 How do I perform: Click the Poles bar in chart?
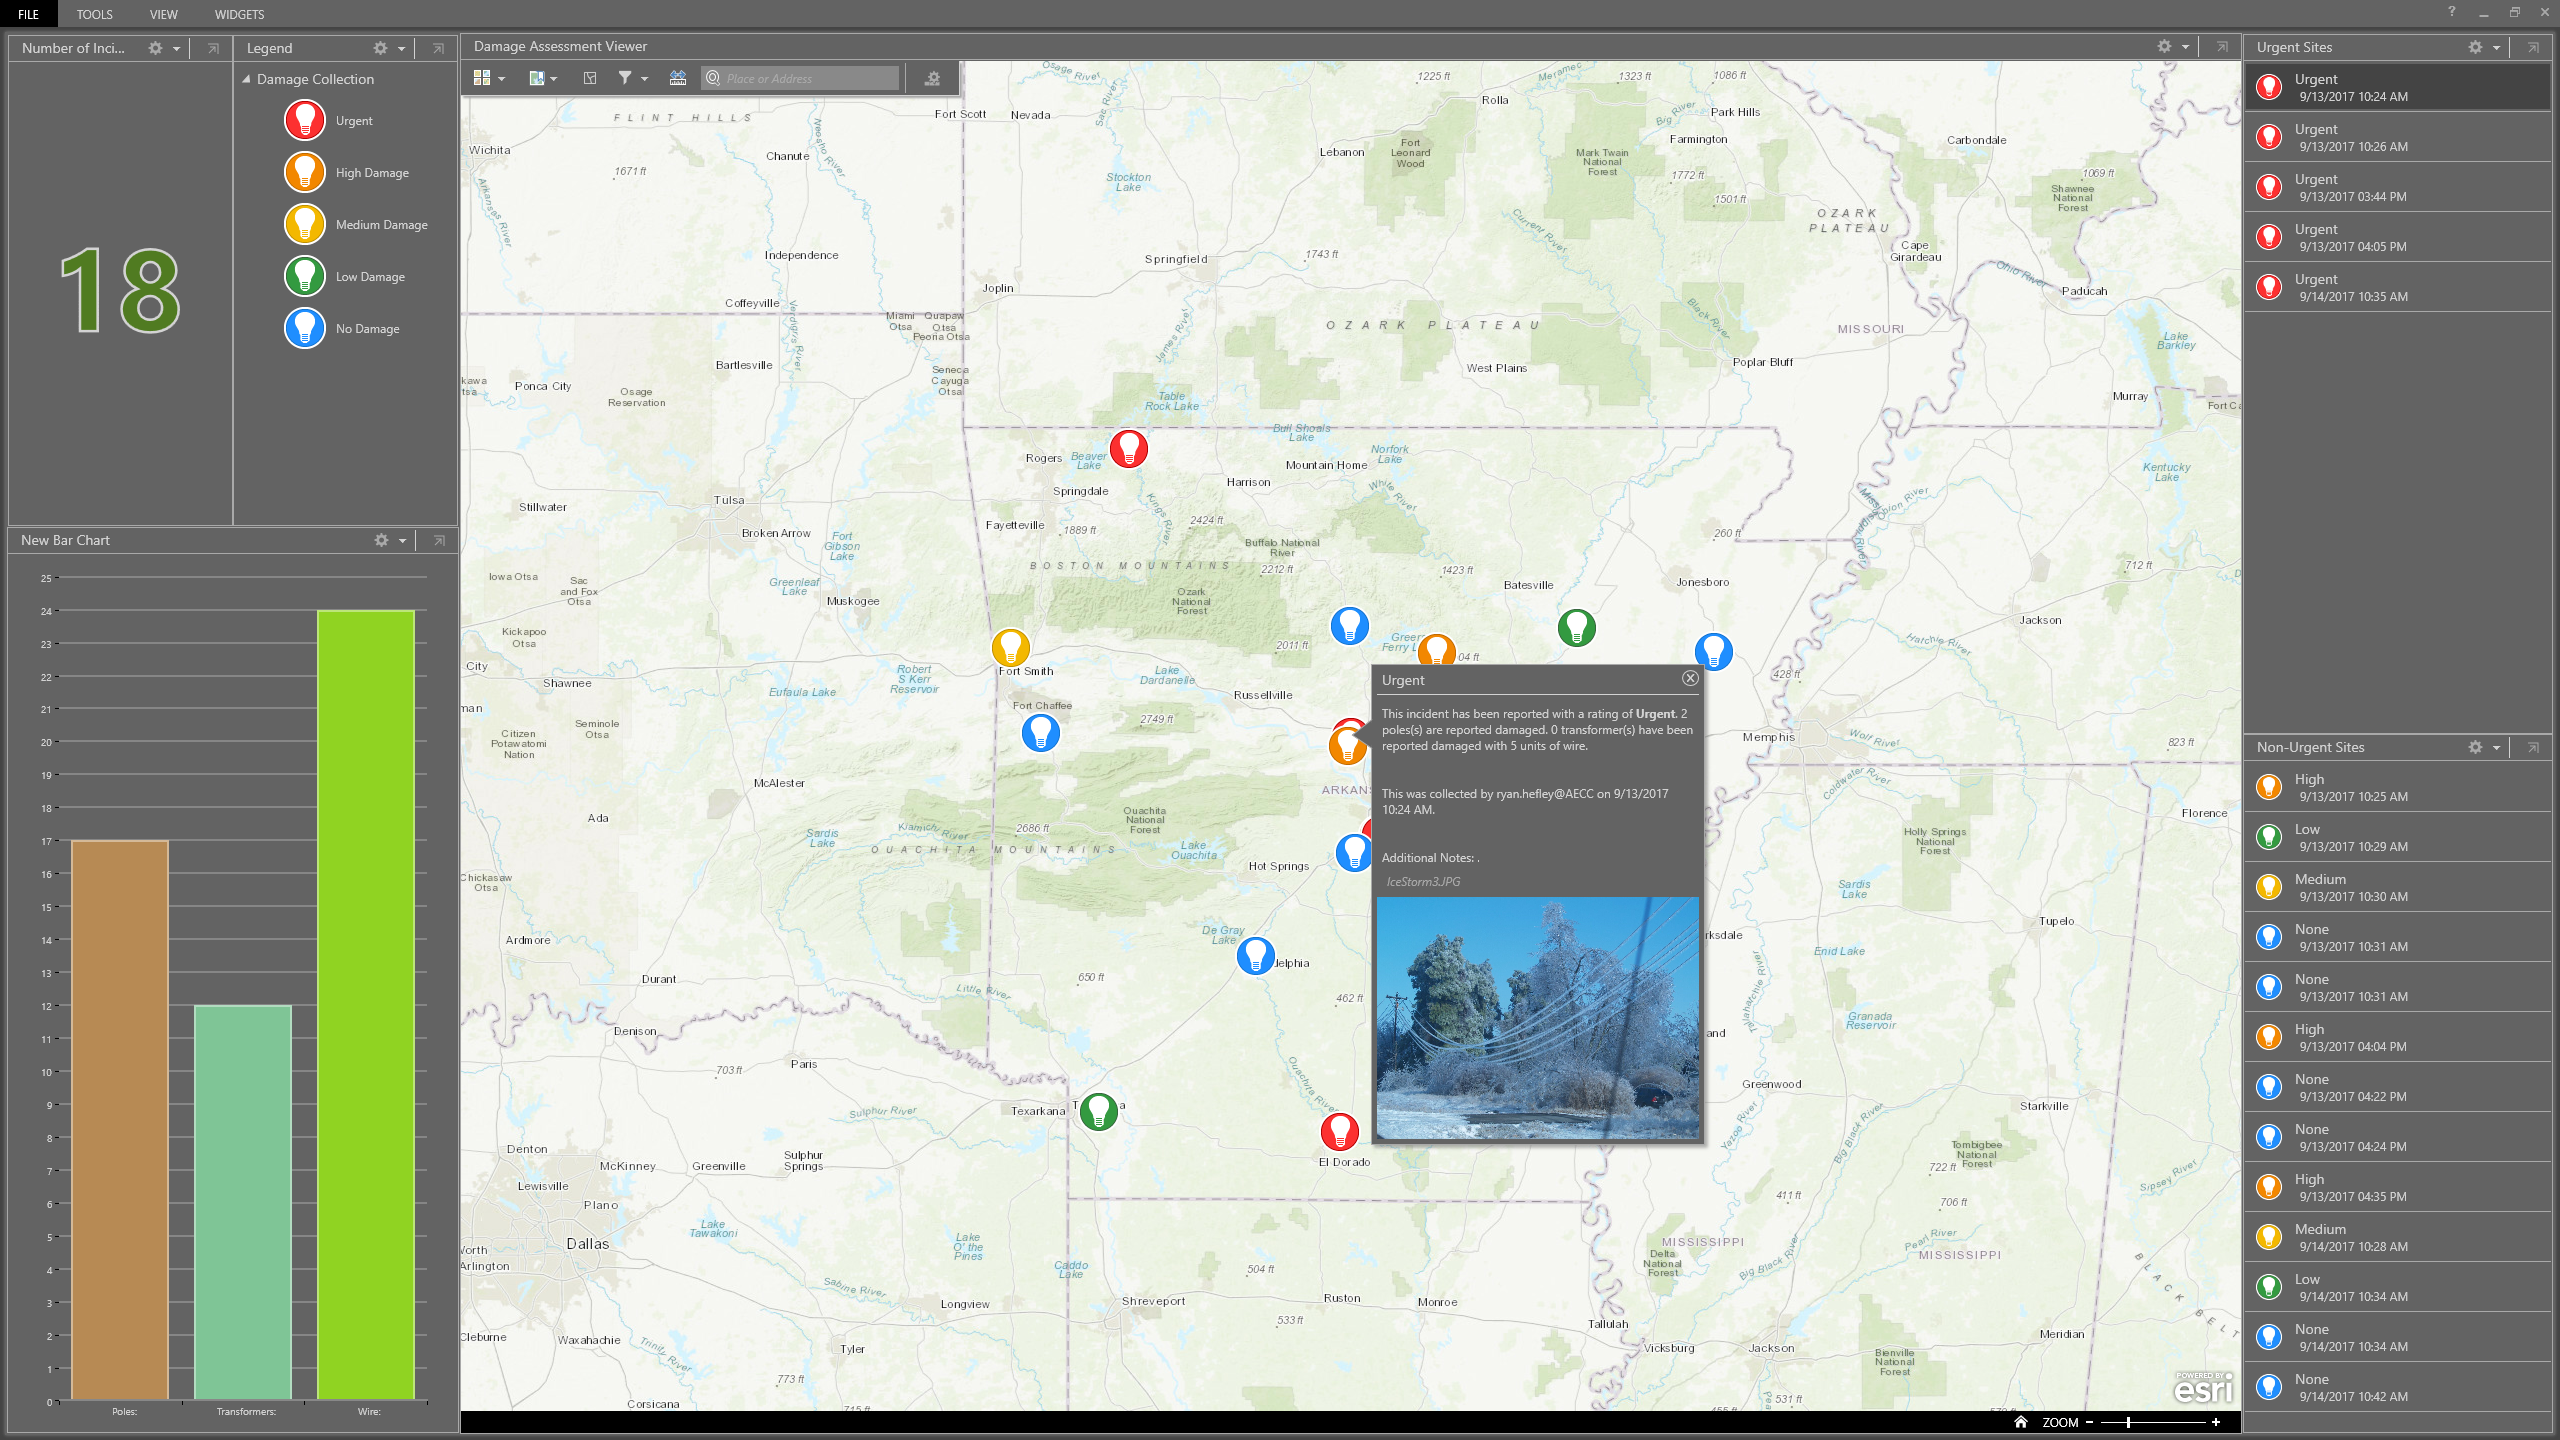[x=120, y=1120]
